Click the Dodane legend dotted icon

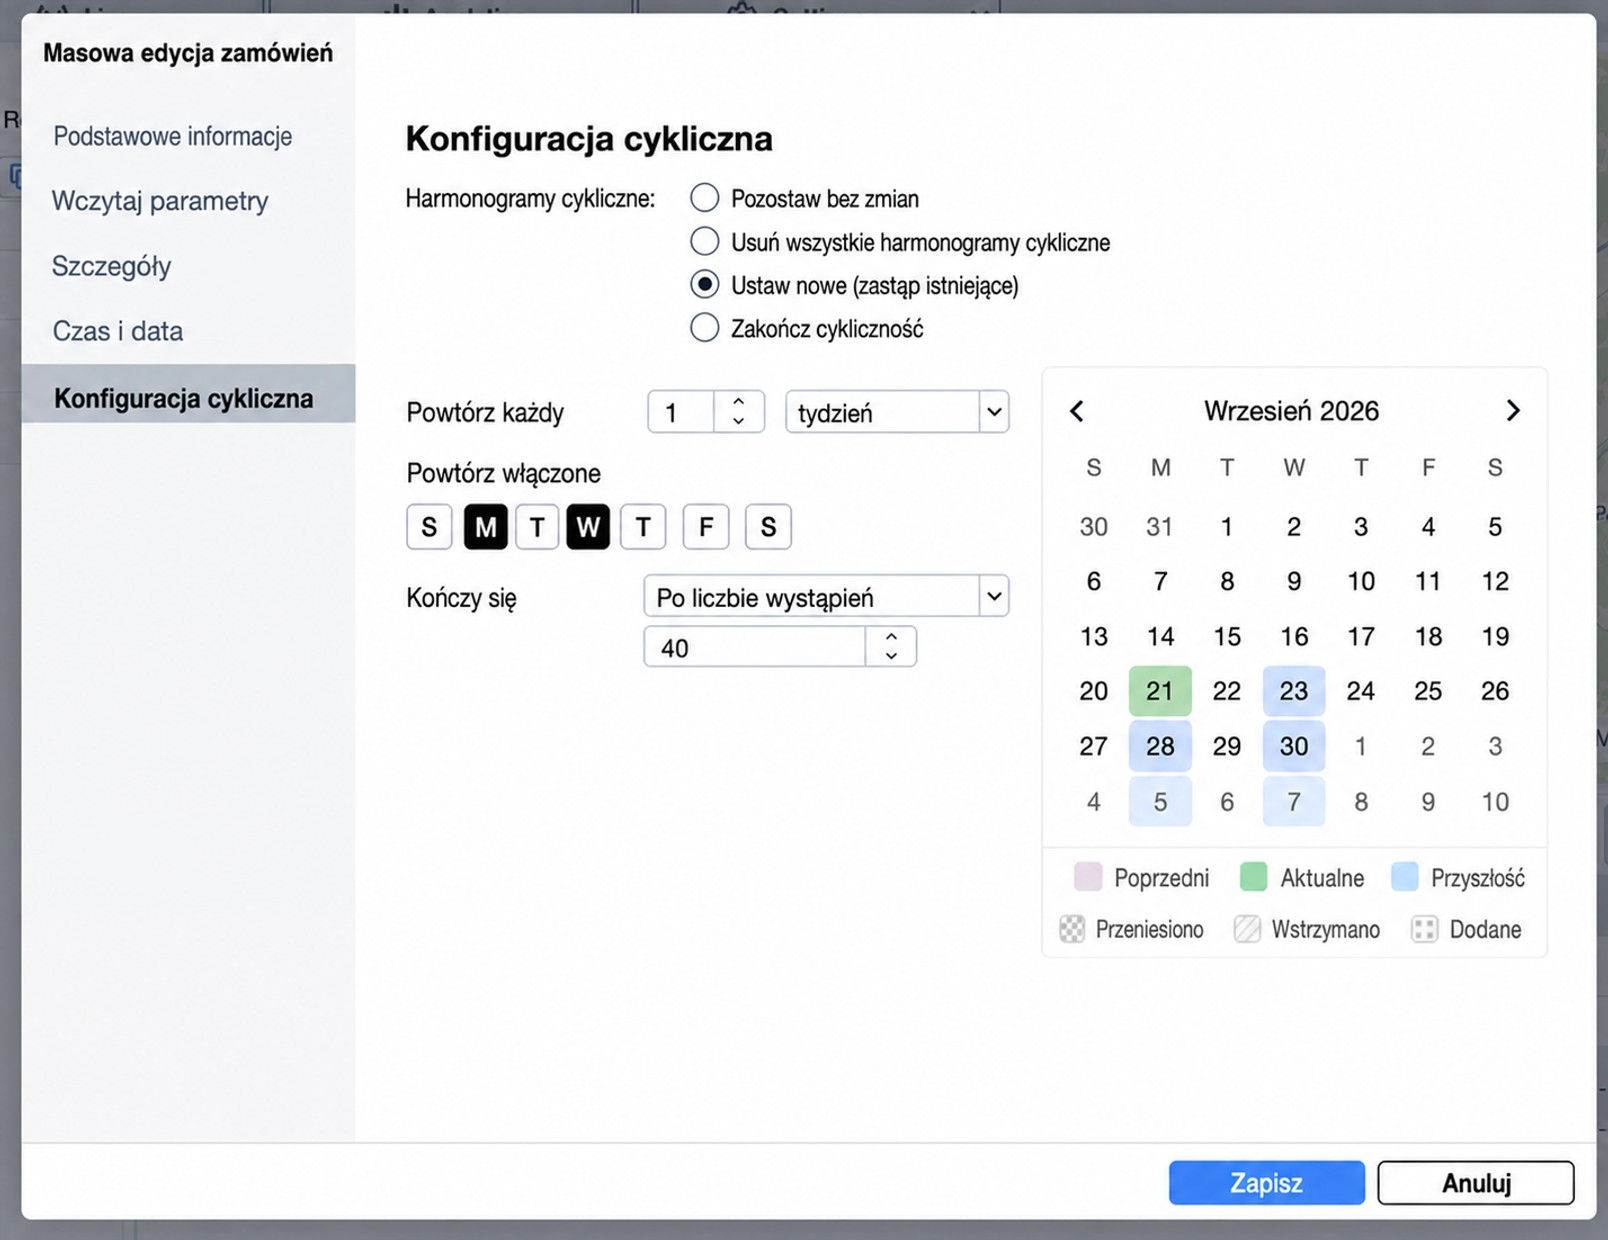[x=1424, y=929]
